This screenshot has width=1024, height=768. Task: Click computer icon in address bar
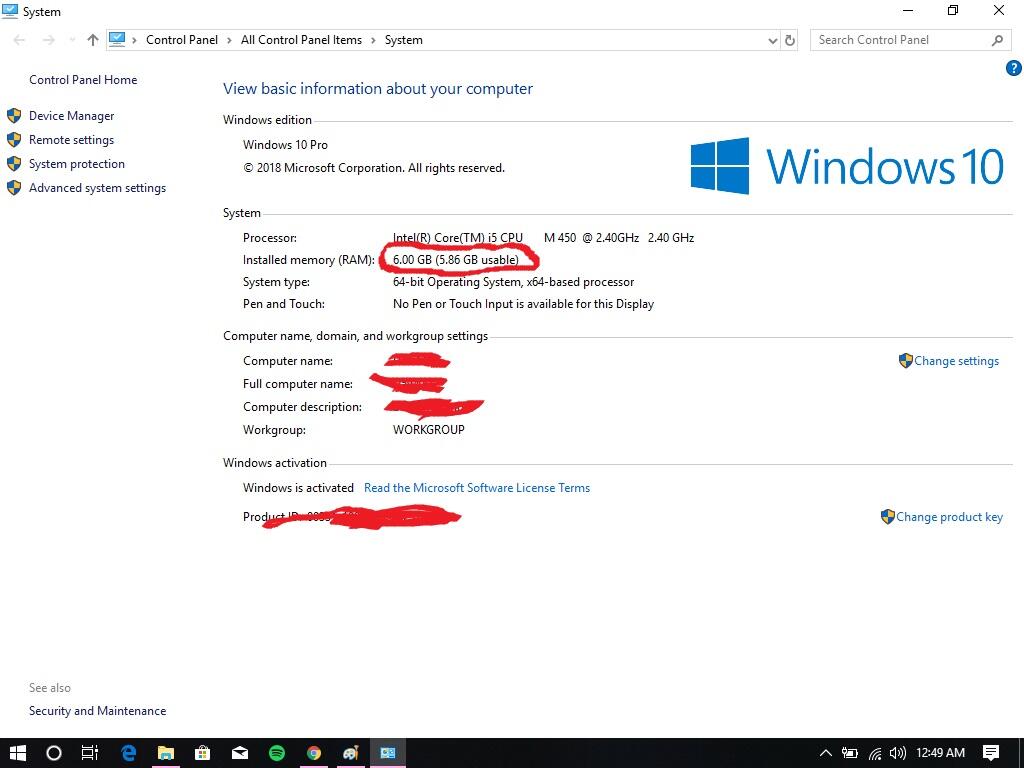[x=117, y=40]
